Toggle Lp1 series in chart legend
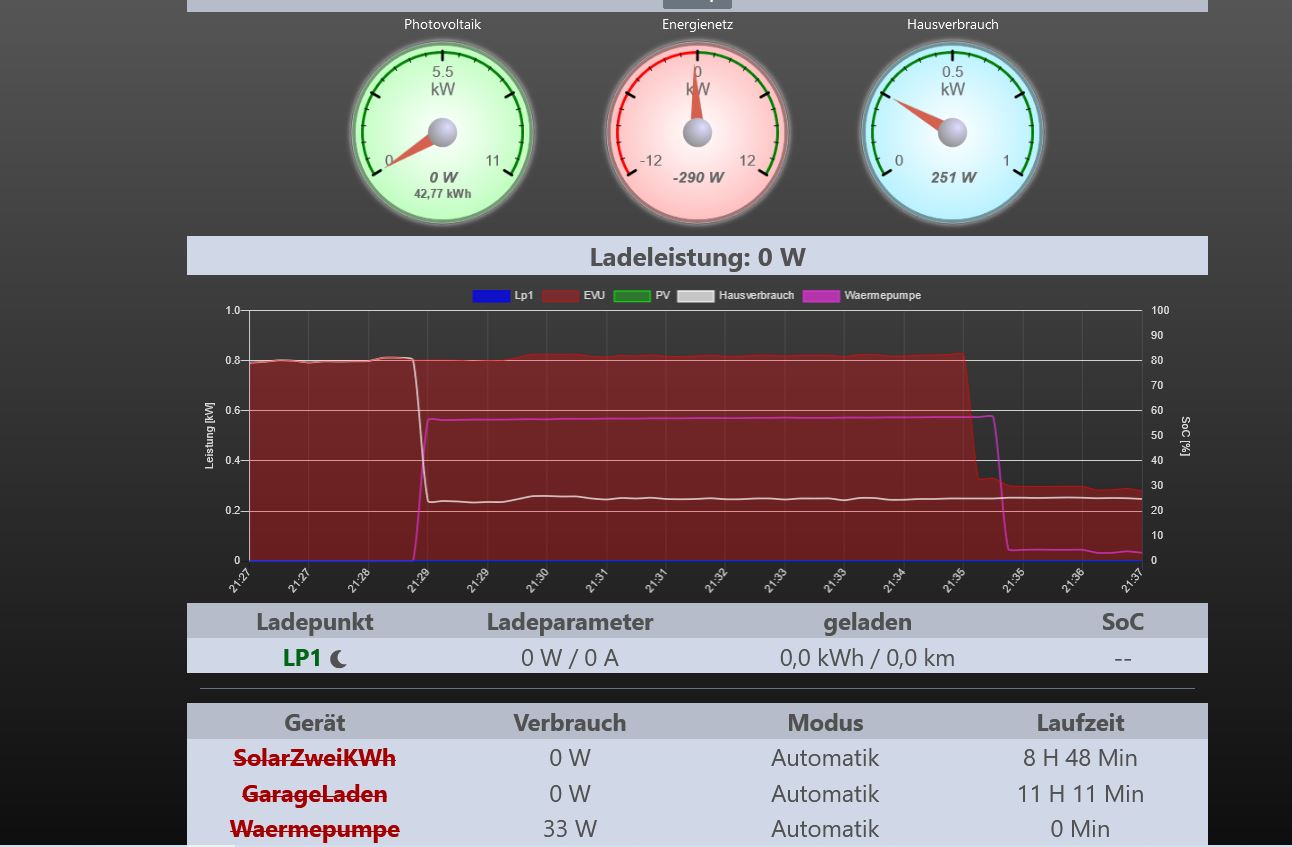The width and height of the screenshot is (1292, 847). coord(491,296)
